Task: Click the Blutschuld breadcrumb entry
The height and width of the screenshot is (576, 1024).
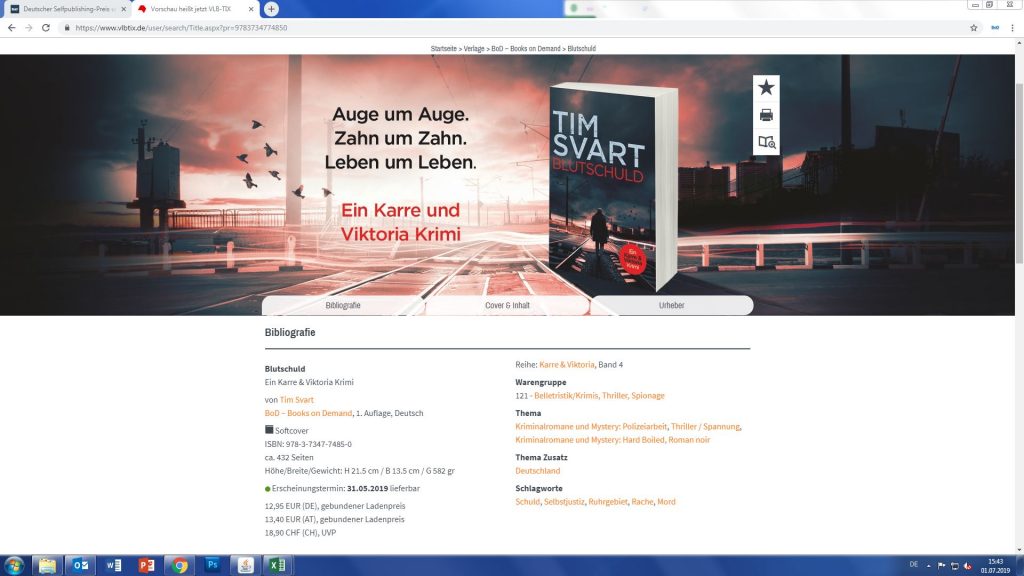Action: 581,48
